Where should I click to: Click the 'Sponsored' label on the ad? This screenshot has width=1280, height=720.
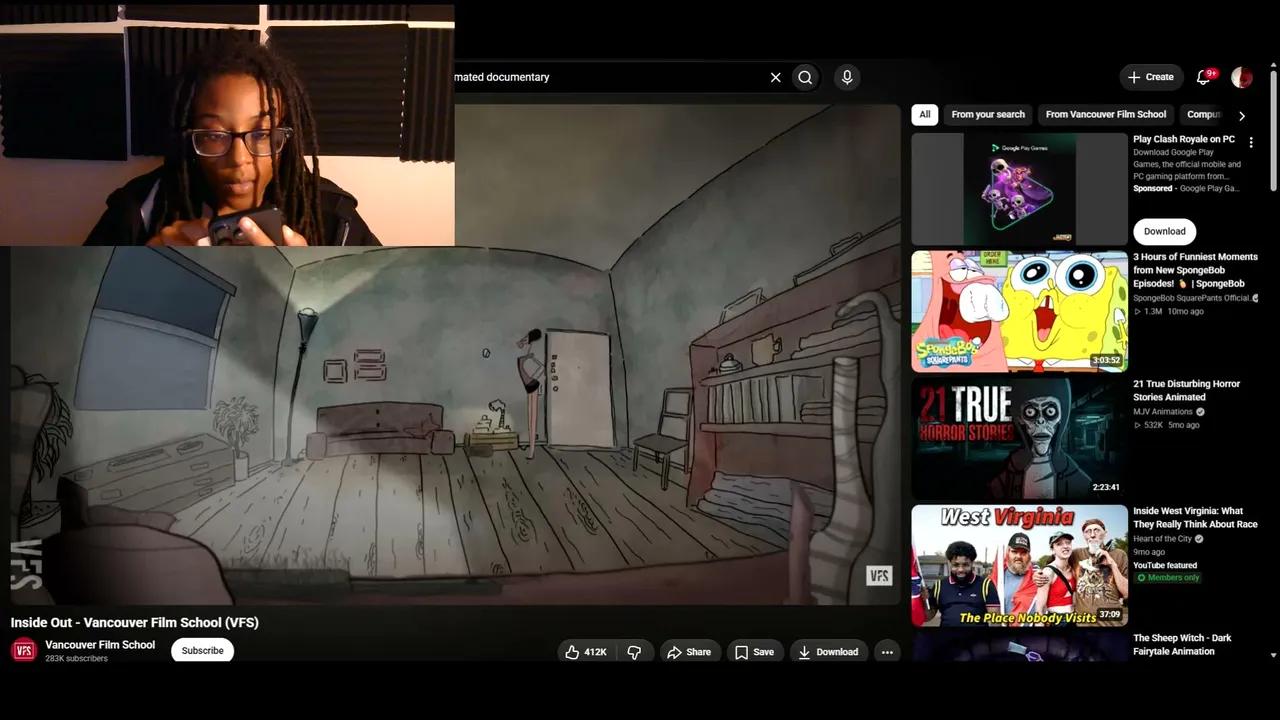[x=1153, y=188]
